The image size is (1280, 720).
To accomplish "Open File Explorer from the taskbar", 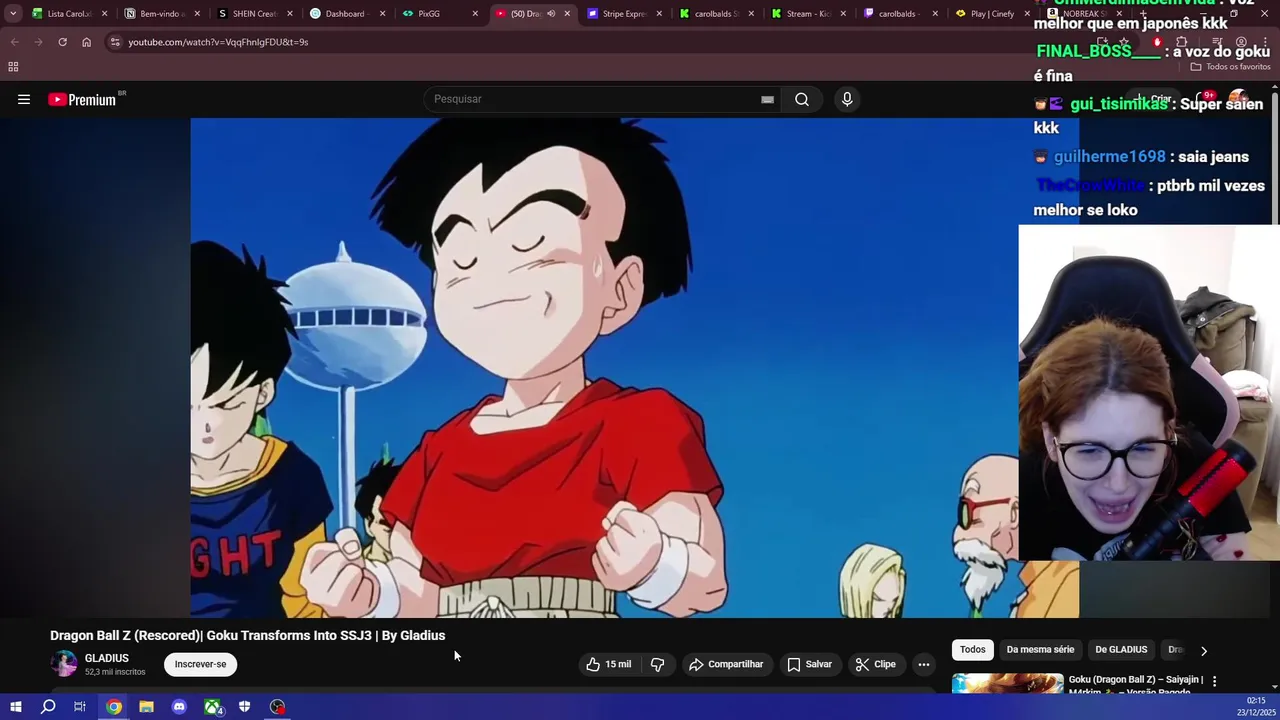I will (146, 707).
